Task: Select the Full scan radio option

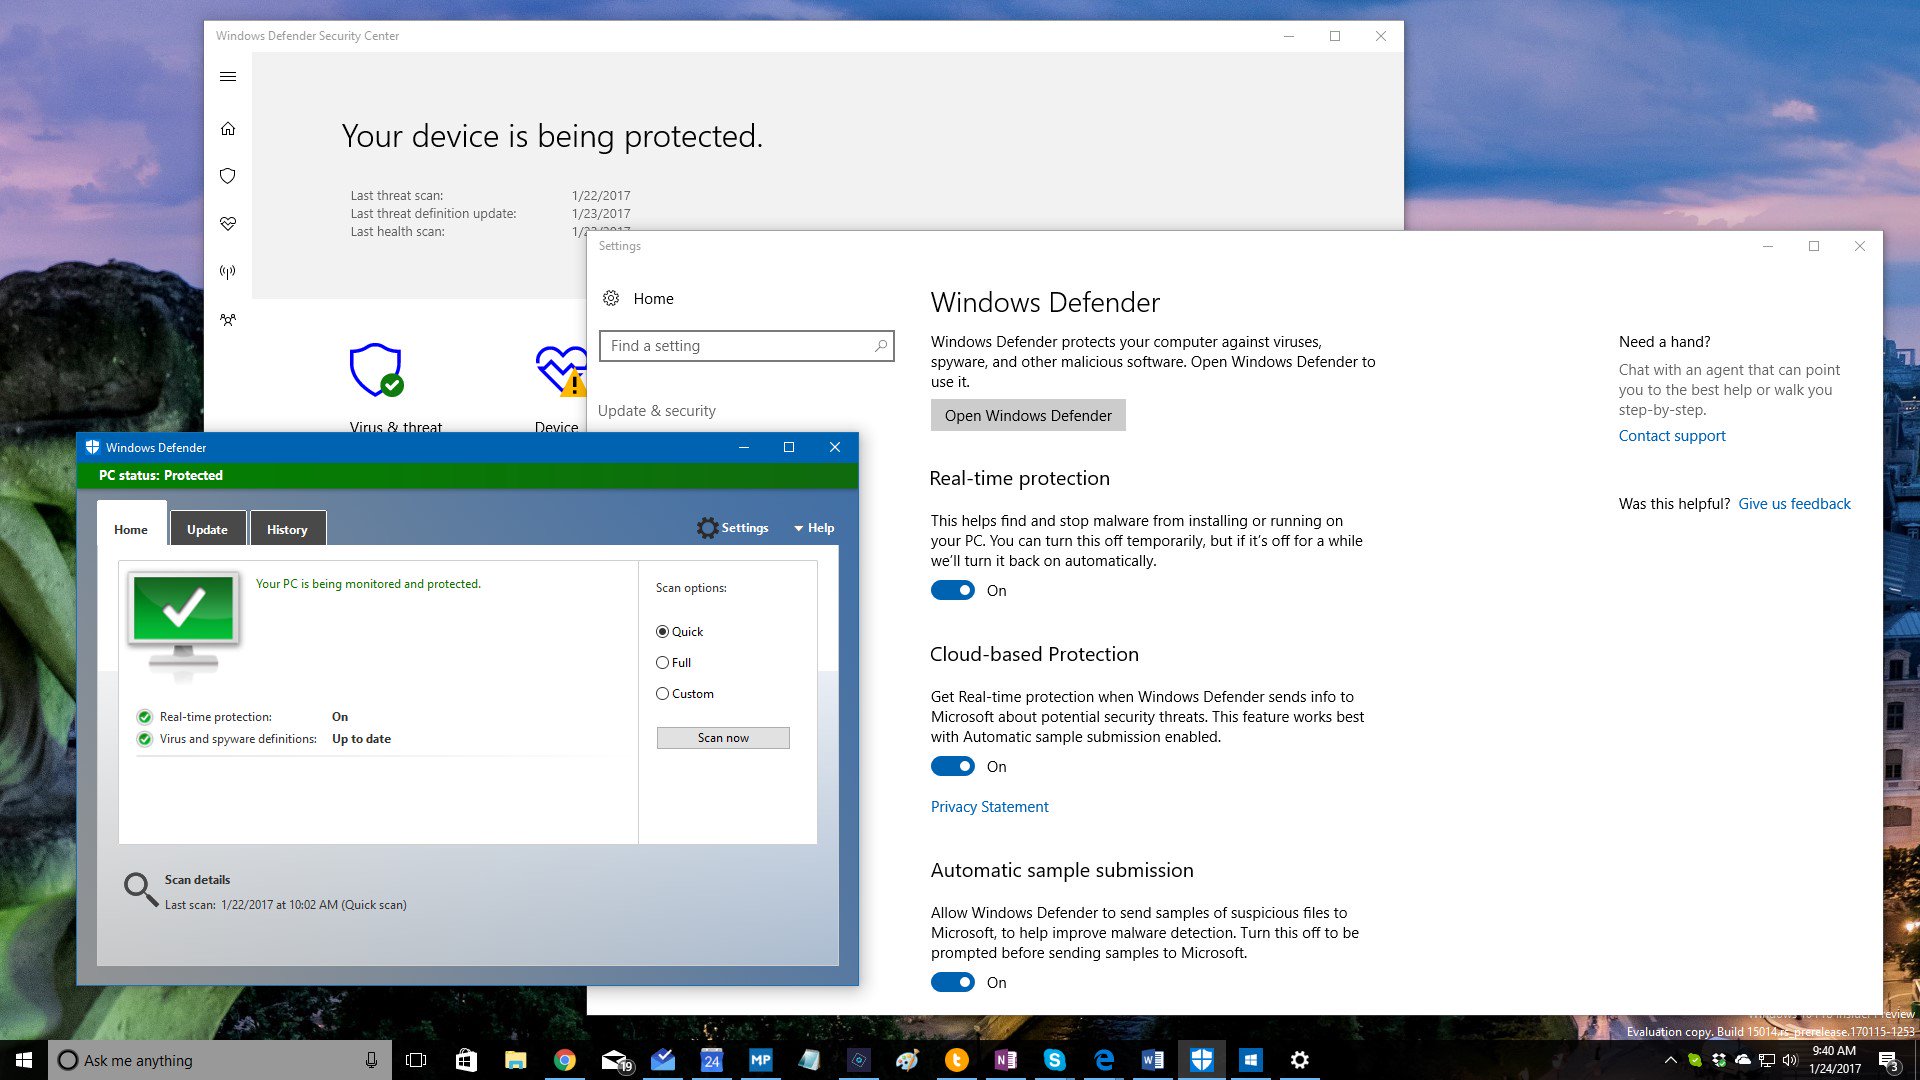Action: click(662, 663)
